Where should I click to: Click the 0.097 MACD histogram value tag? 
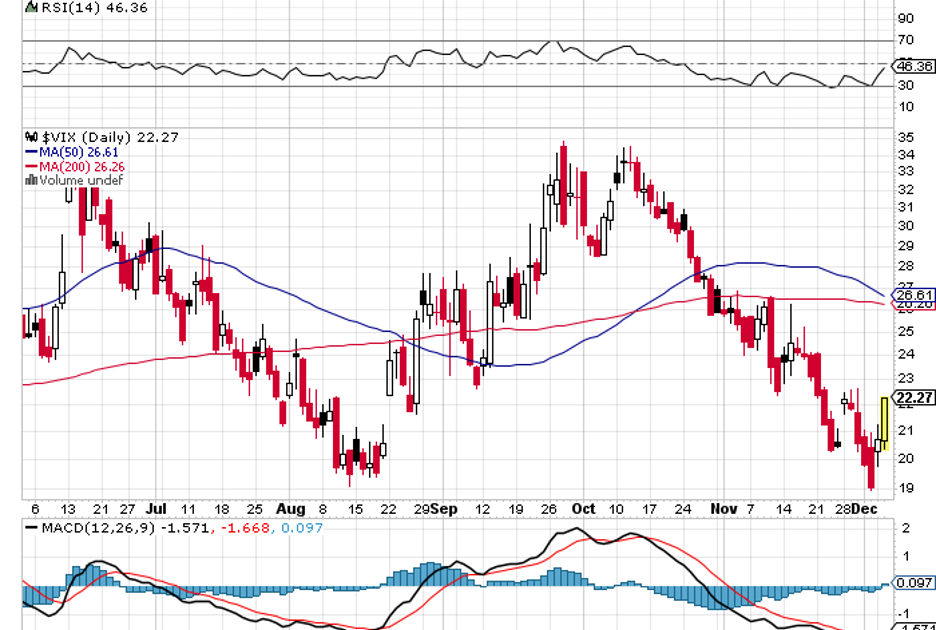tap(915, 582)
